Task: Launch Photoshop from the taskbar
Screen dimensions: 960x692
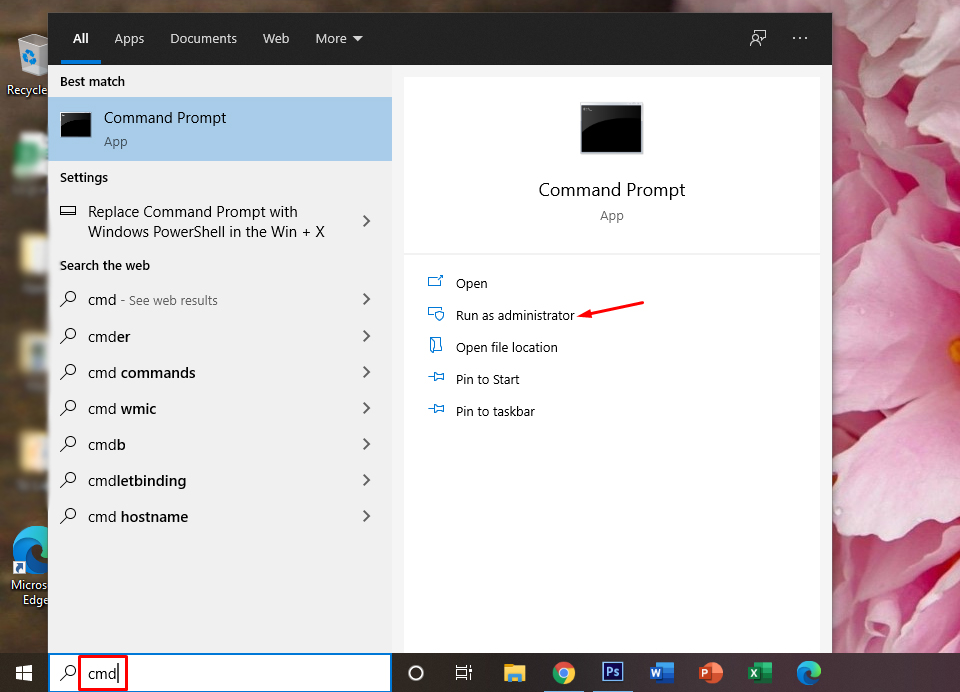Action: click(x=613, y=673)
